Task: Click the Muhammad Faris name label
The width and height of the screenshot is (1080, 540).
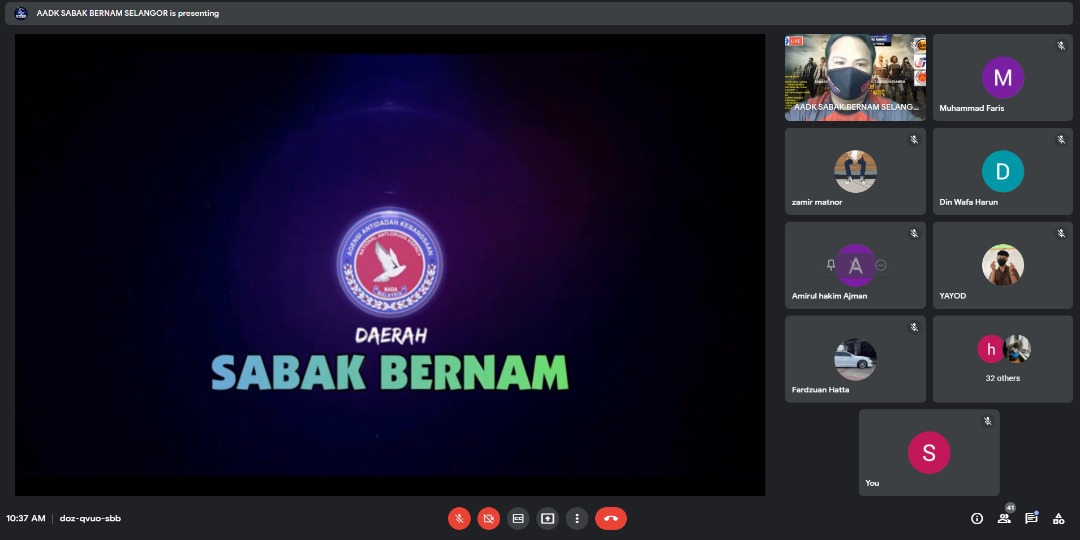Action: (972, 108)
